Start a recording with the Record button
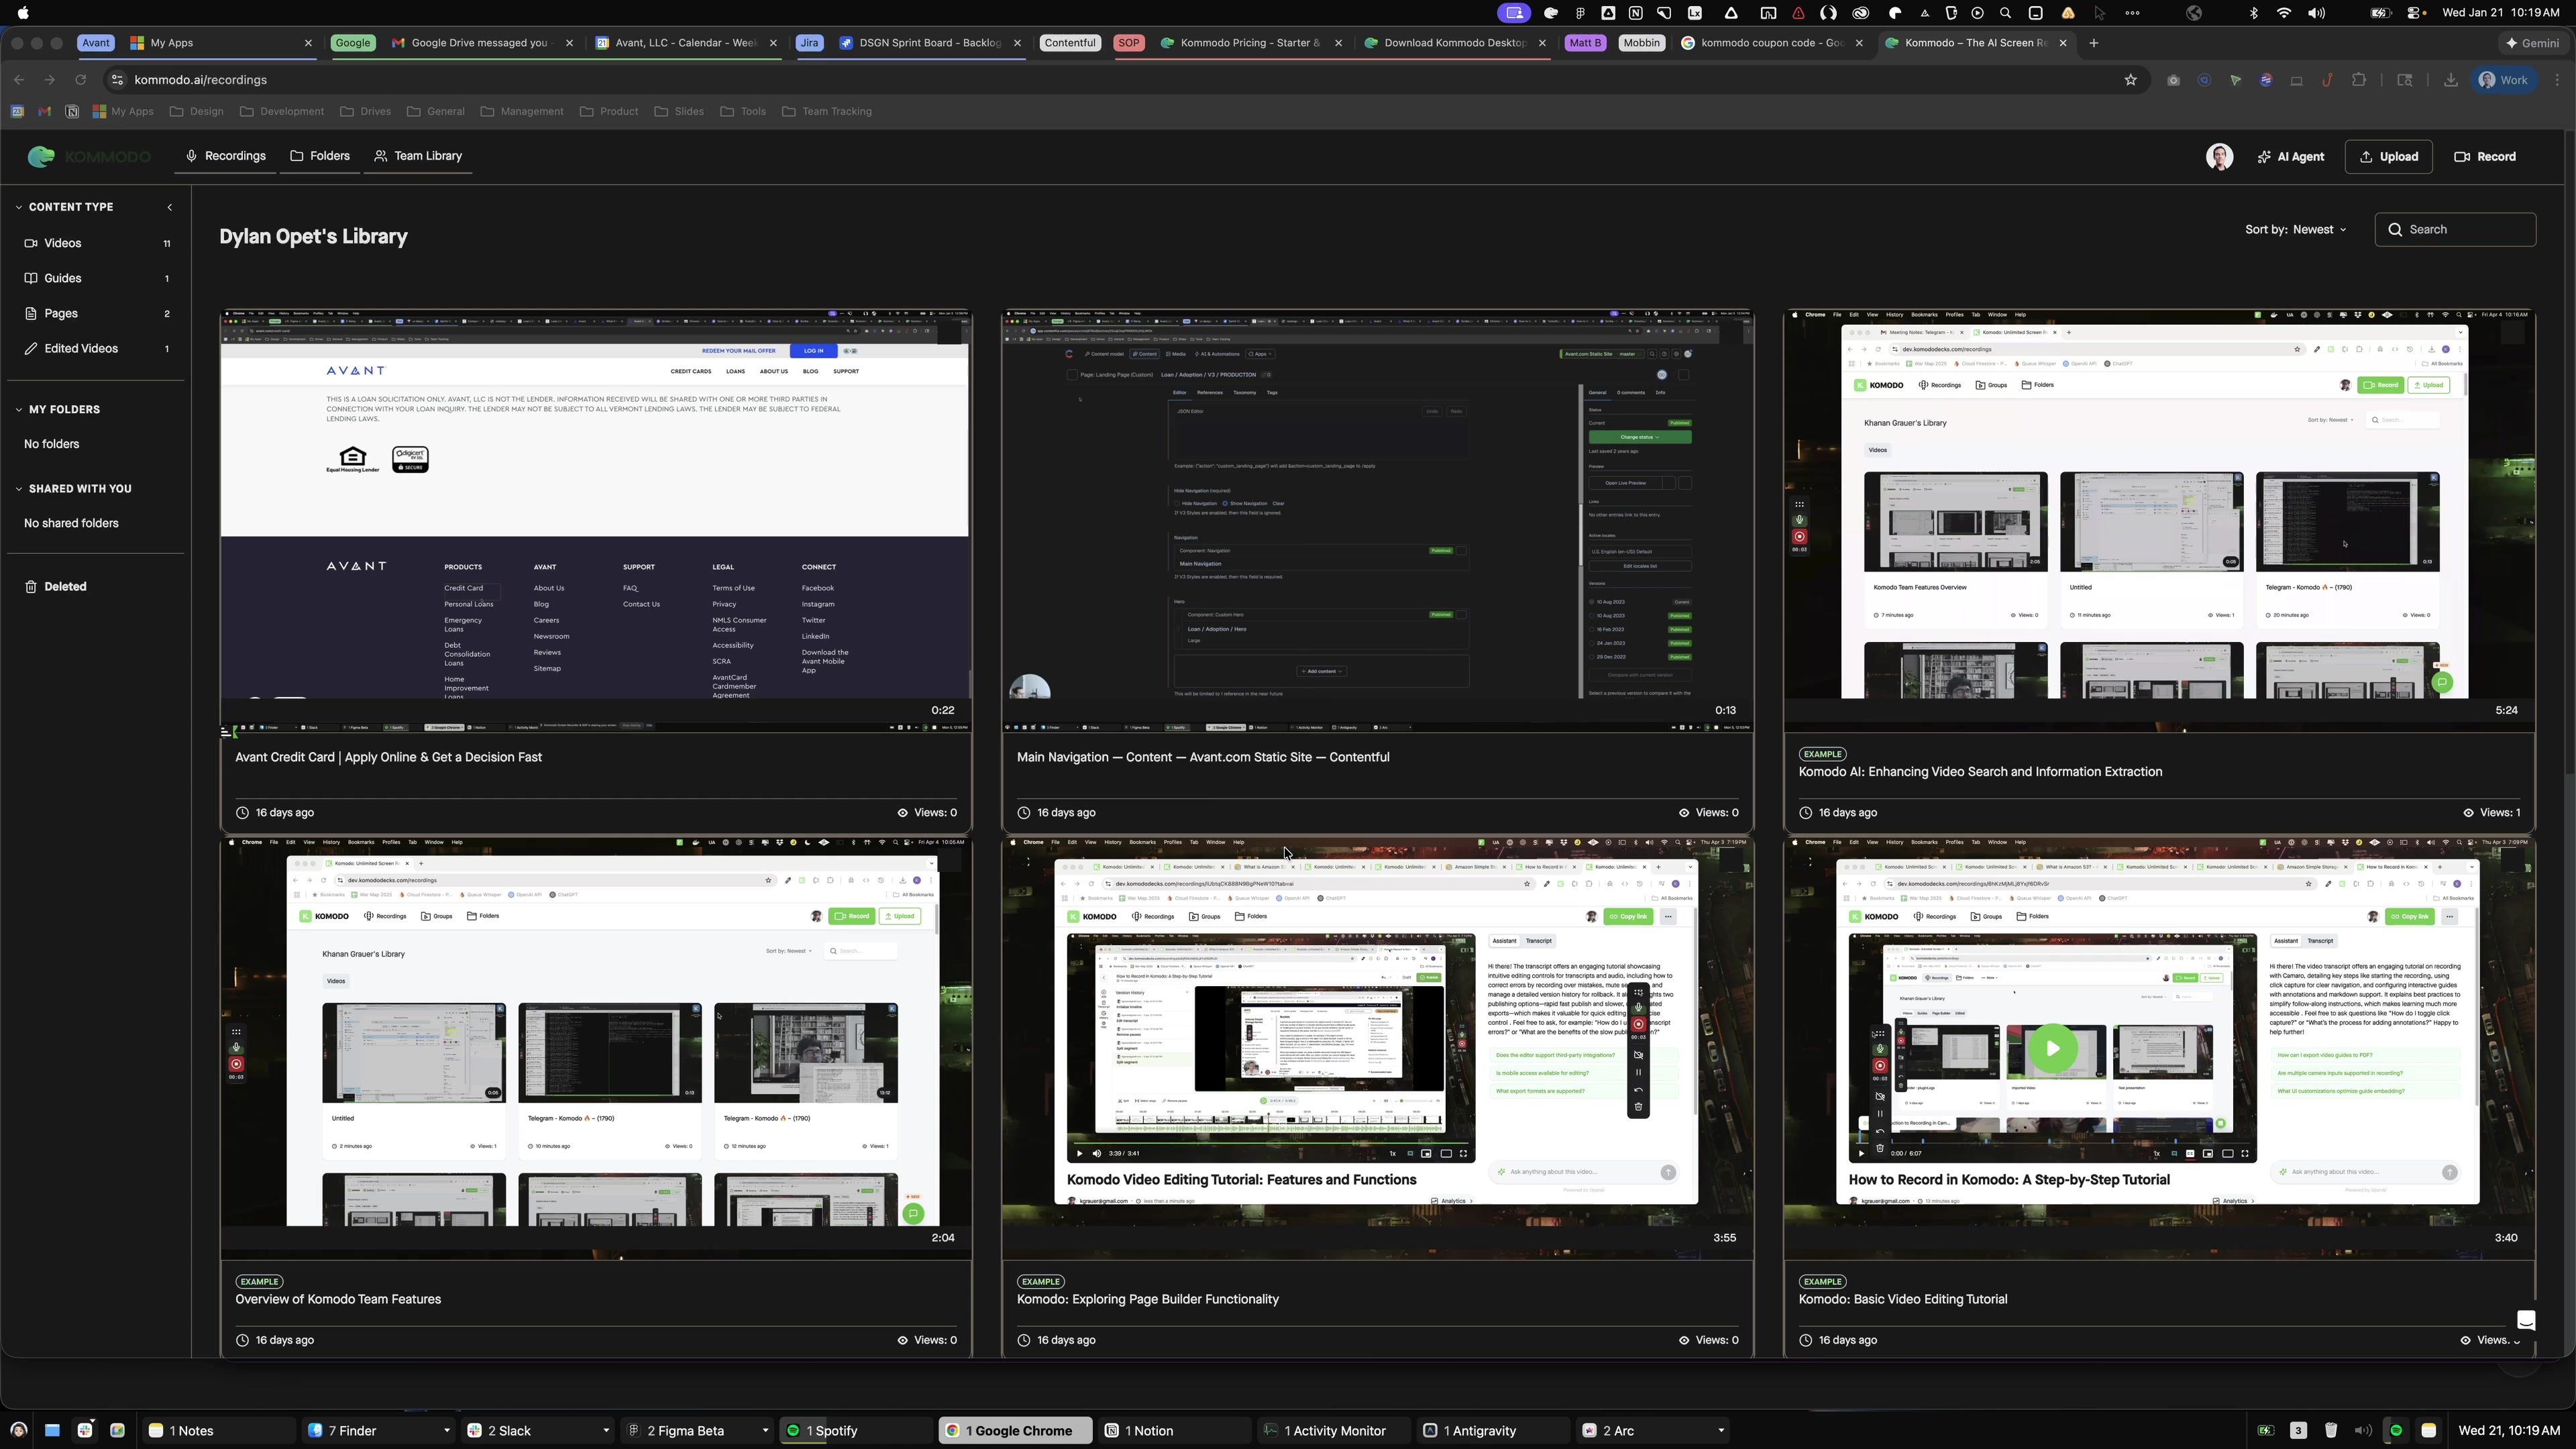This screenshot has width=2576, height=1449. 2485,157
